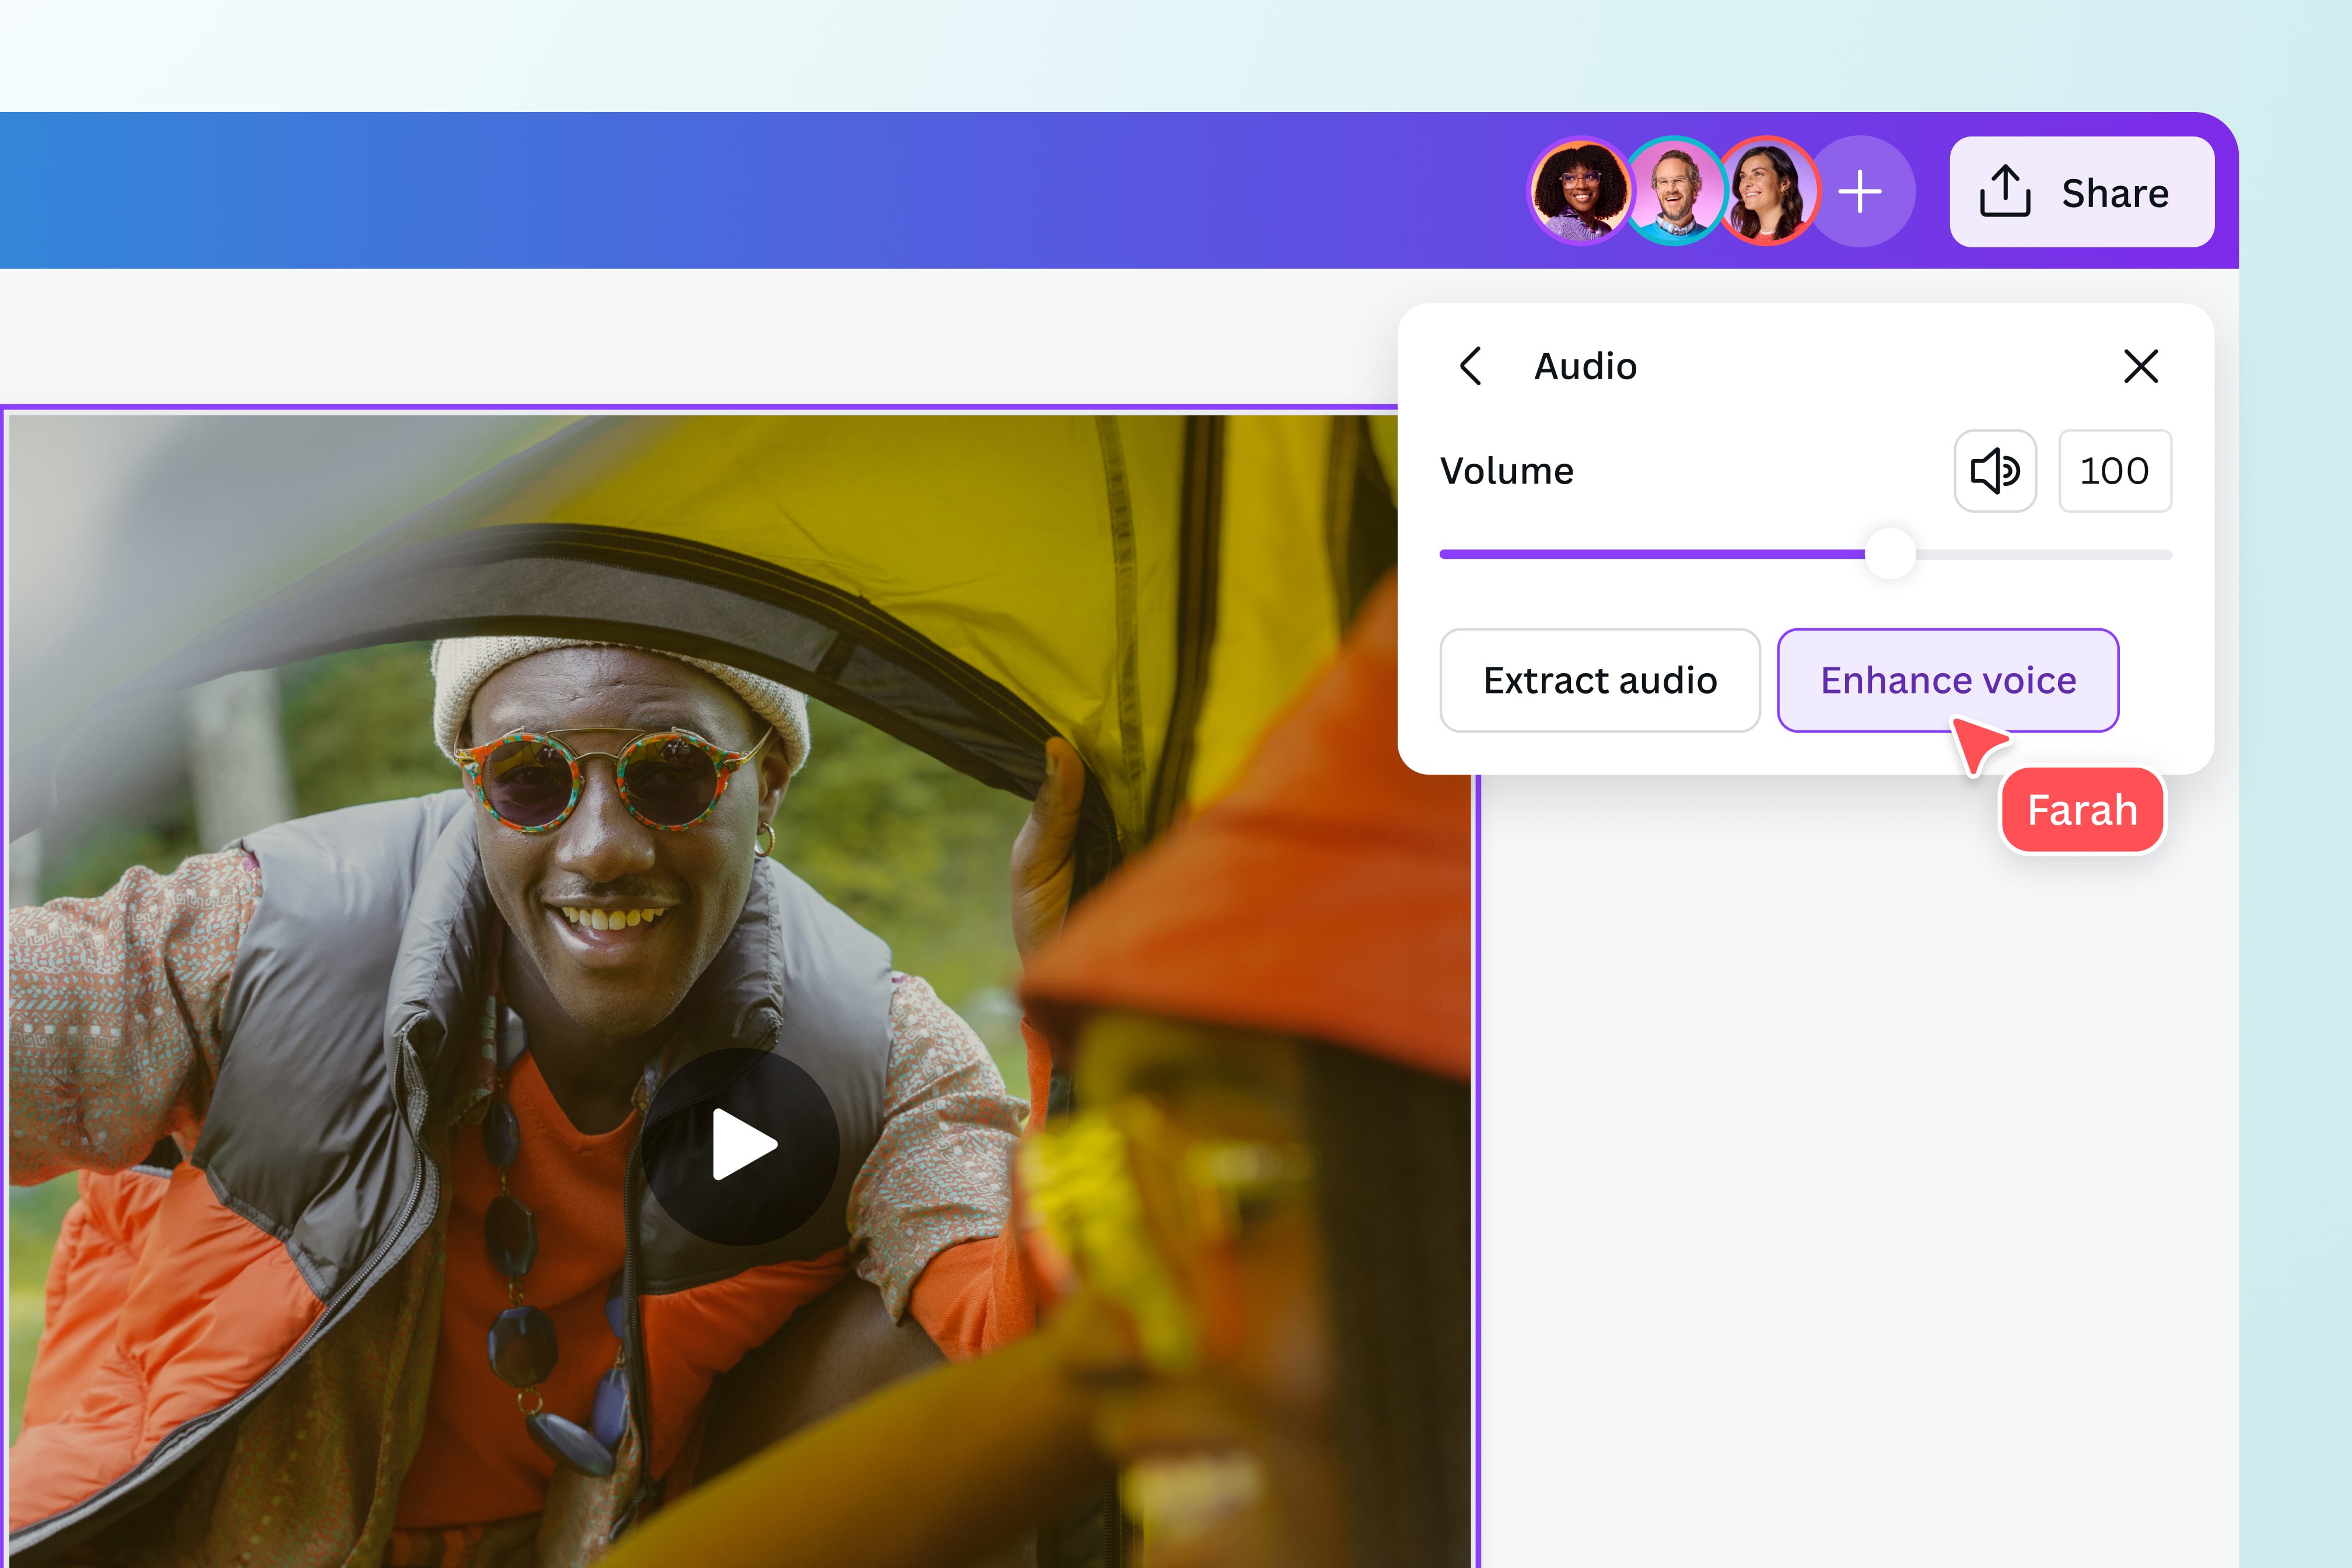
Task: Click the Volume label
Action: (1506, 470)
